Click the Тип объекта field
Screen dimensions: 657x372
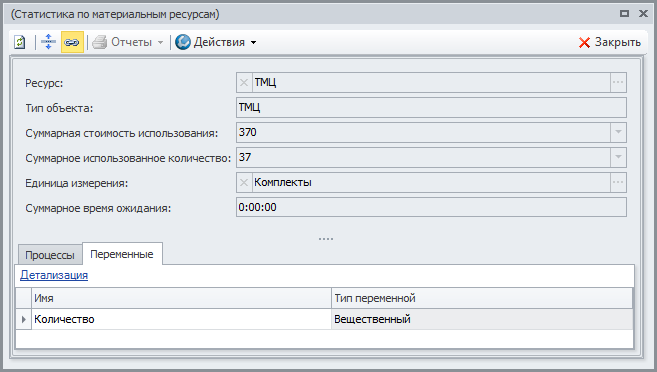point(431,108)
